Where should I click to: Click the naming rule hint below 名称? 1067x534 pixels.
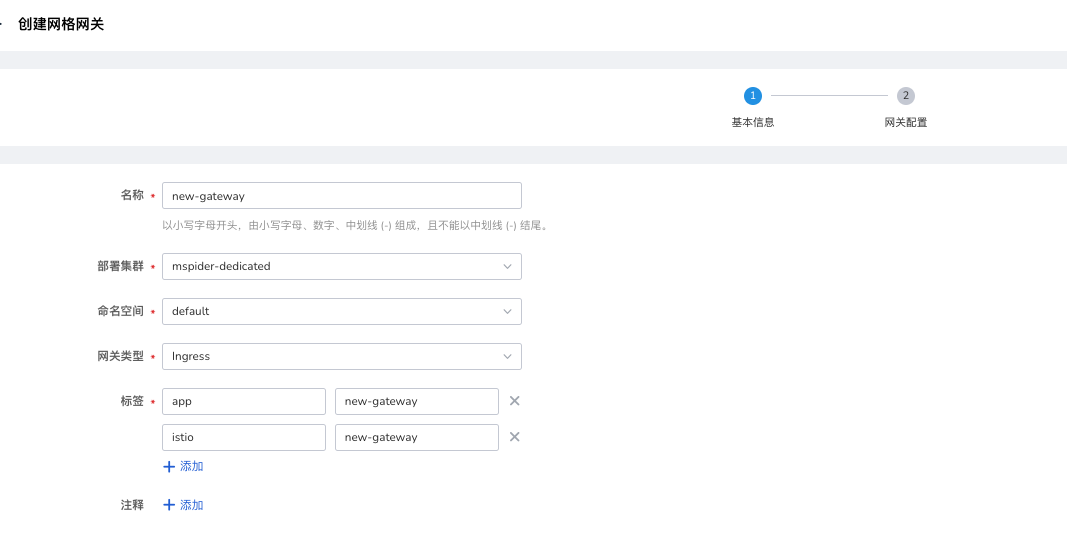tap(354, 226)
